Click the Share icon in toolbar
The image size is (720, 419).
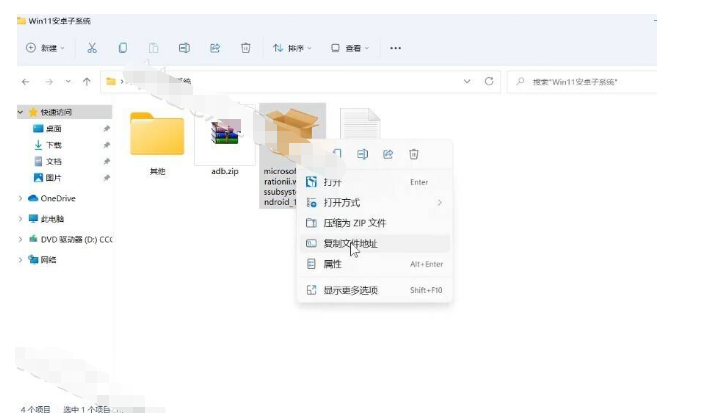(215, 48)
